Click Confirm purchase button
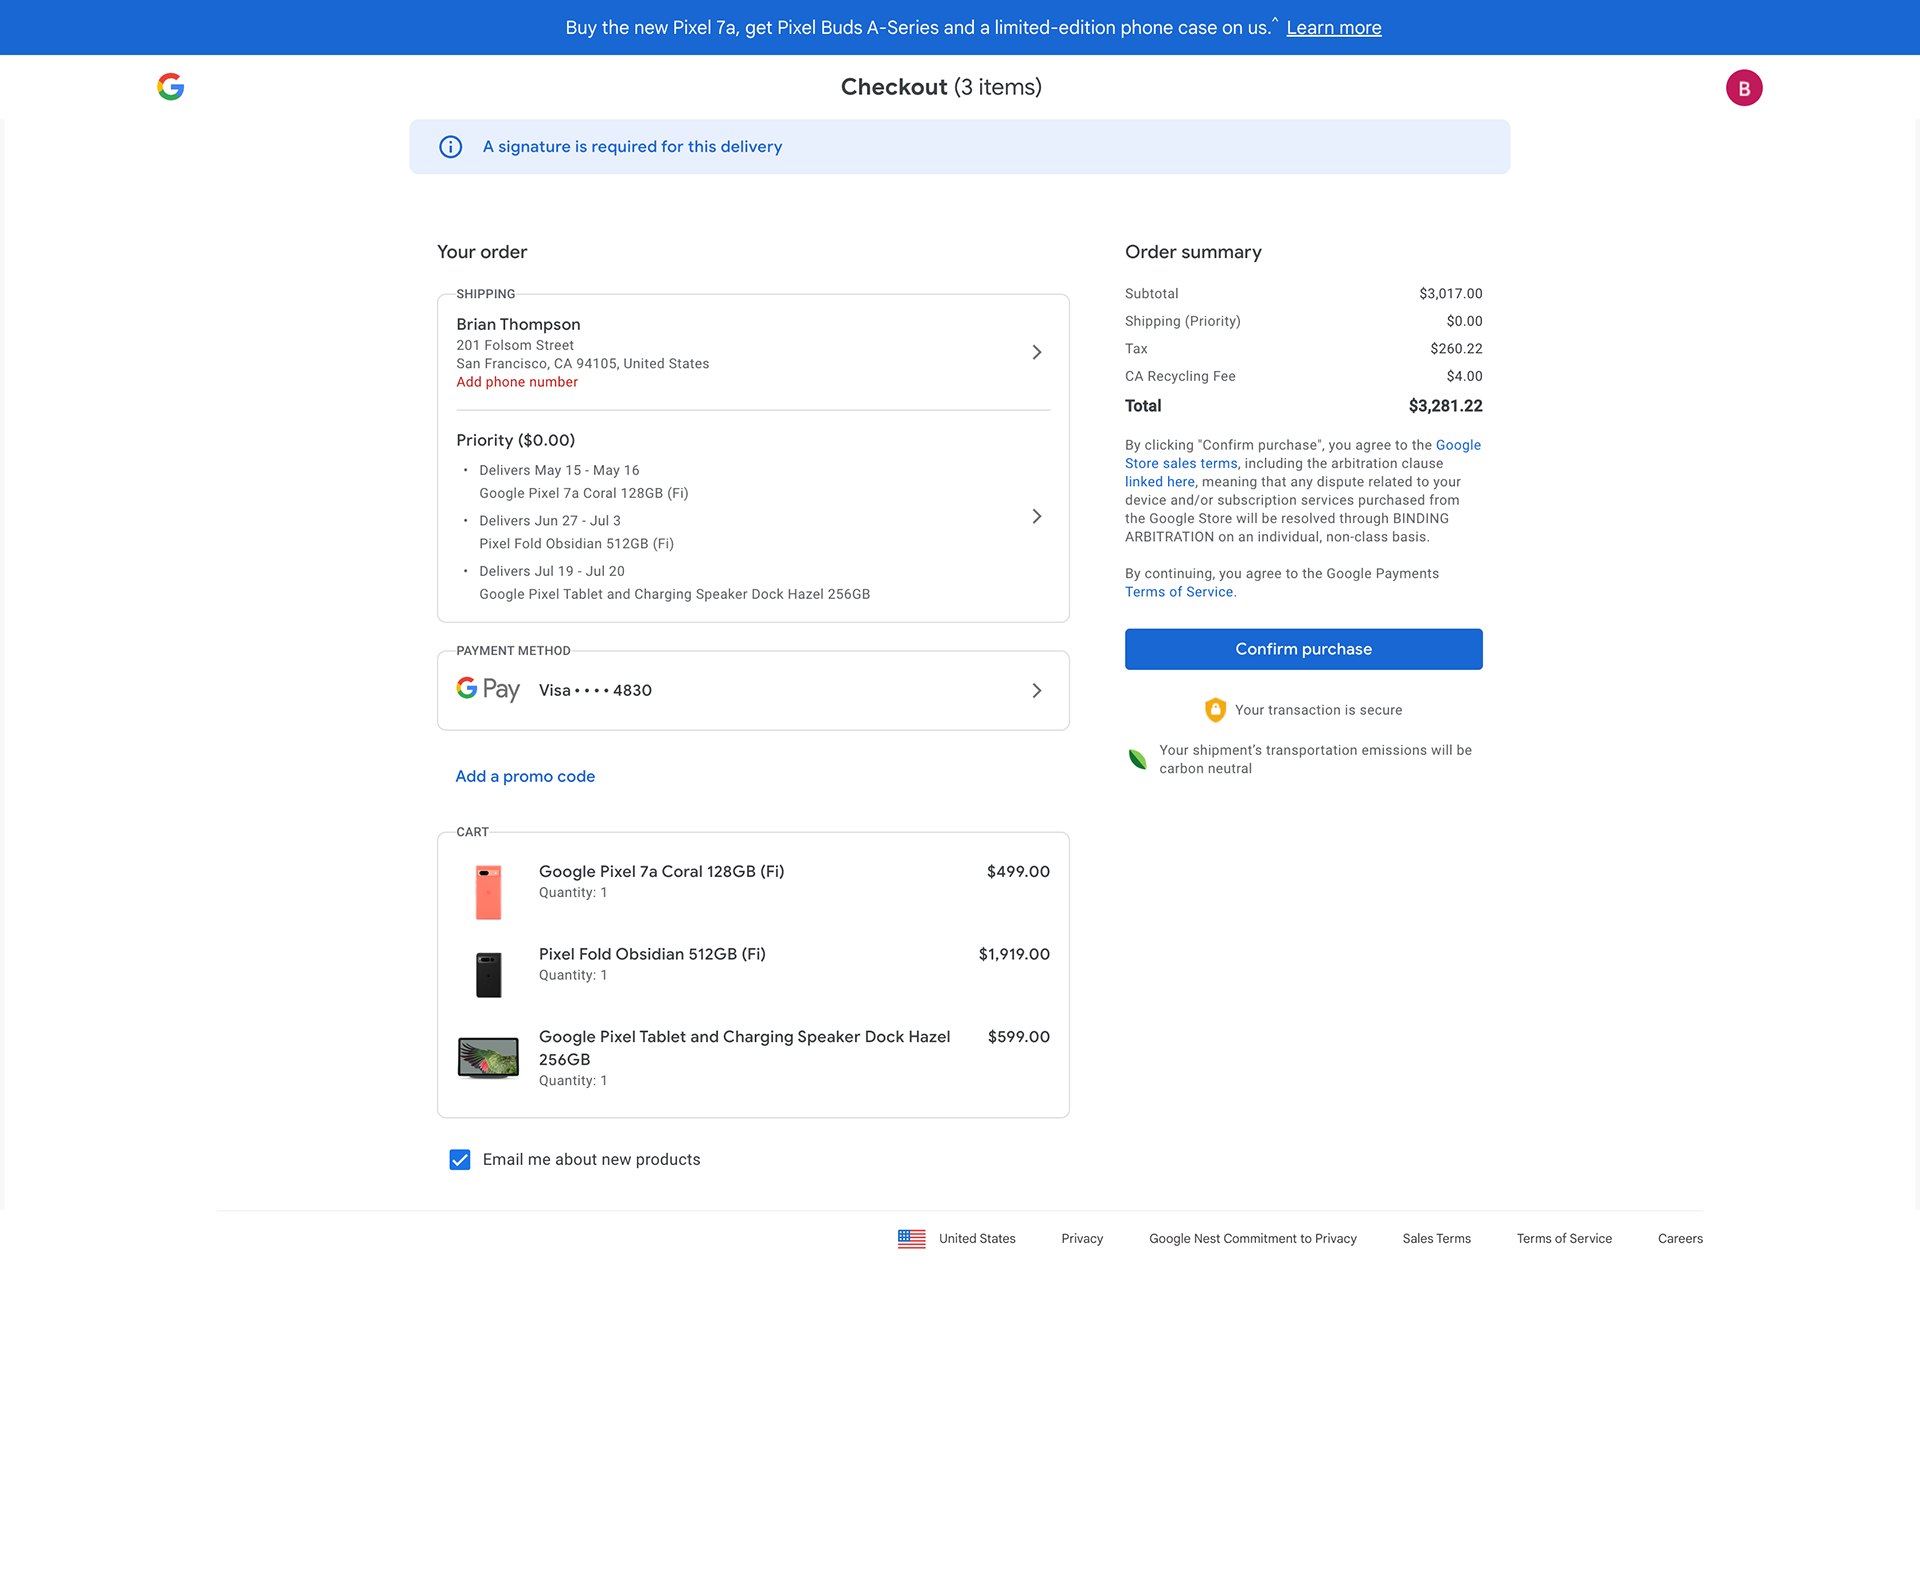 tap(1303, 649)
